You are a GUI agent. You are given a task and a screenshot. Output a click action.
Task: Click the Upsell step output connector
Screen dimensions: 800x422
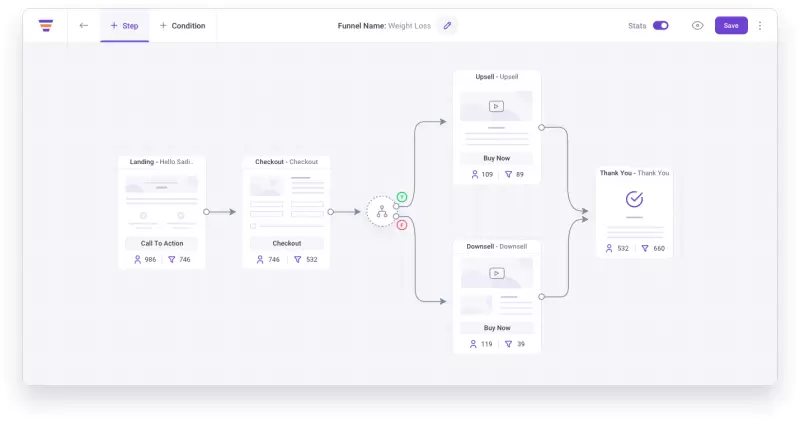pyautogui.click(x=541, y=128)
